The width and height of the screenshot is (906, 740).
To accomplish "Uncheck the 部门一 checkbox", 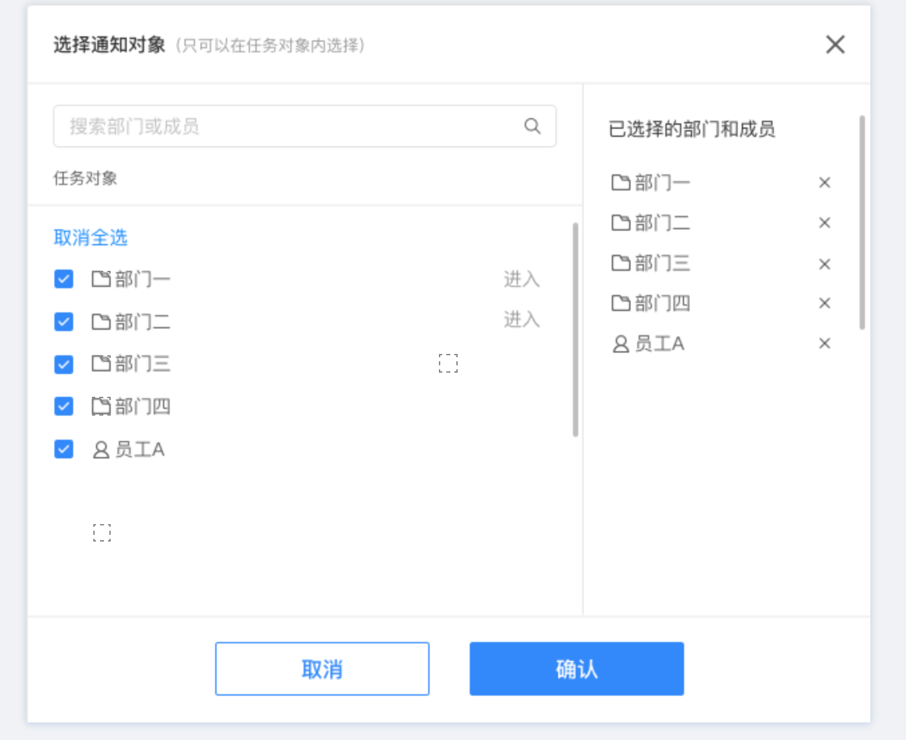I will (64, 279).
